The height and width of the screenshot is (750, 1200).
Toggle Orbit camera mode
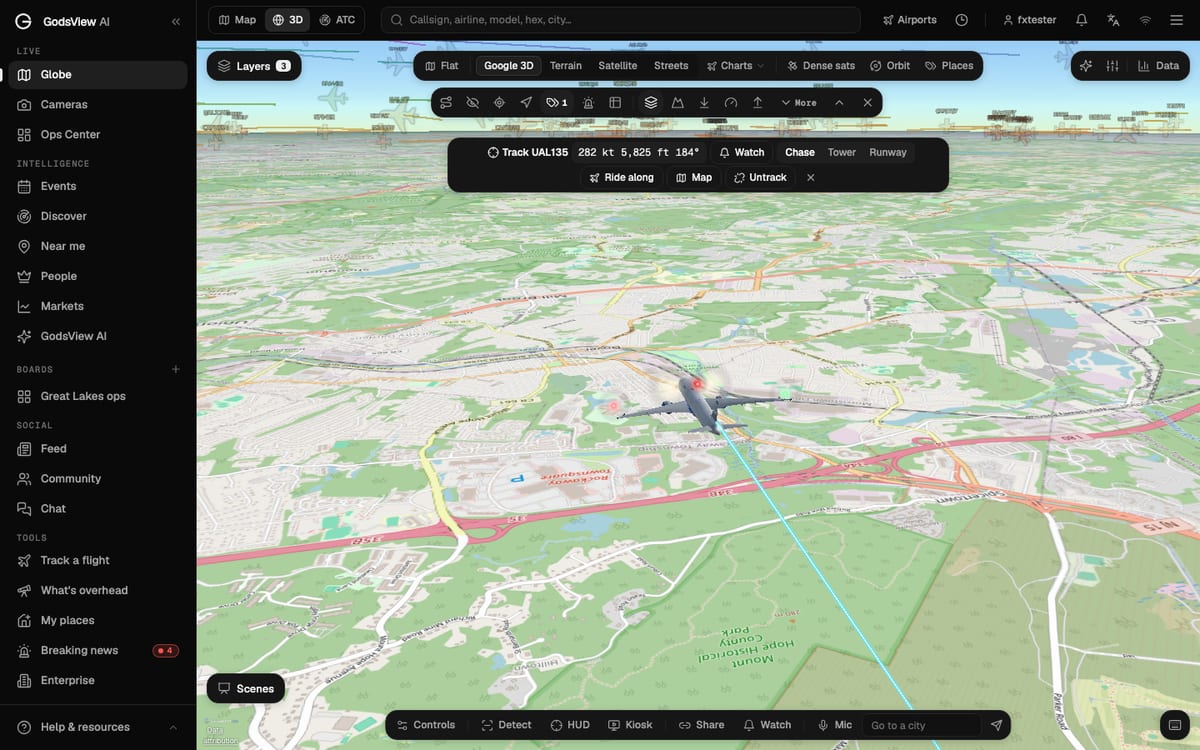point(890,65)
